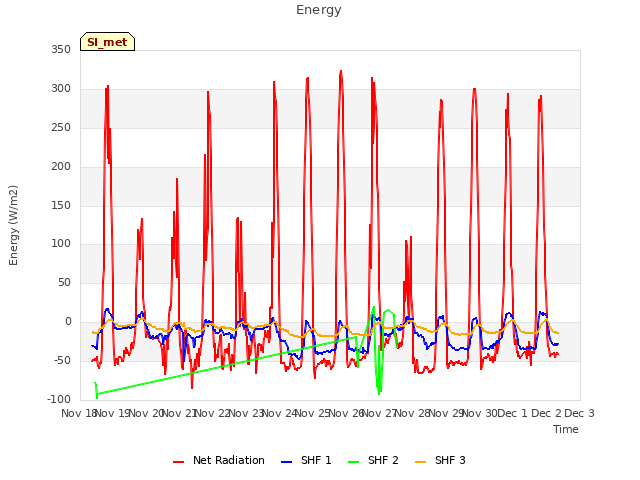This screenshot has height=480, width=640.
Task: Click the 50 y-axis tick label
Action: pos(64,282)
